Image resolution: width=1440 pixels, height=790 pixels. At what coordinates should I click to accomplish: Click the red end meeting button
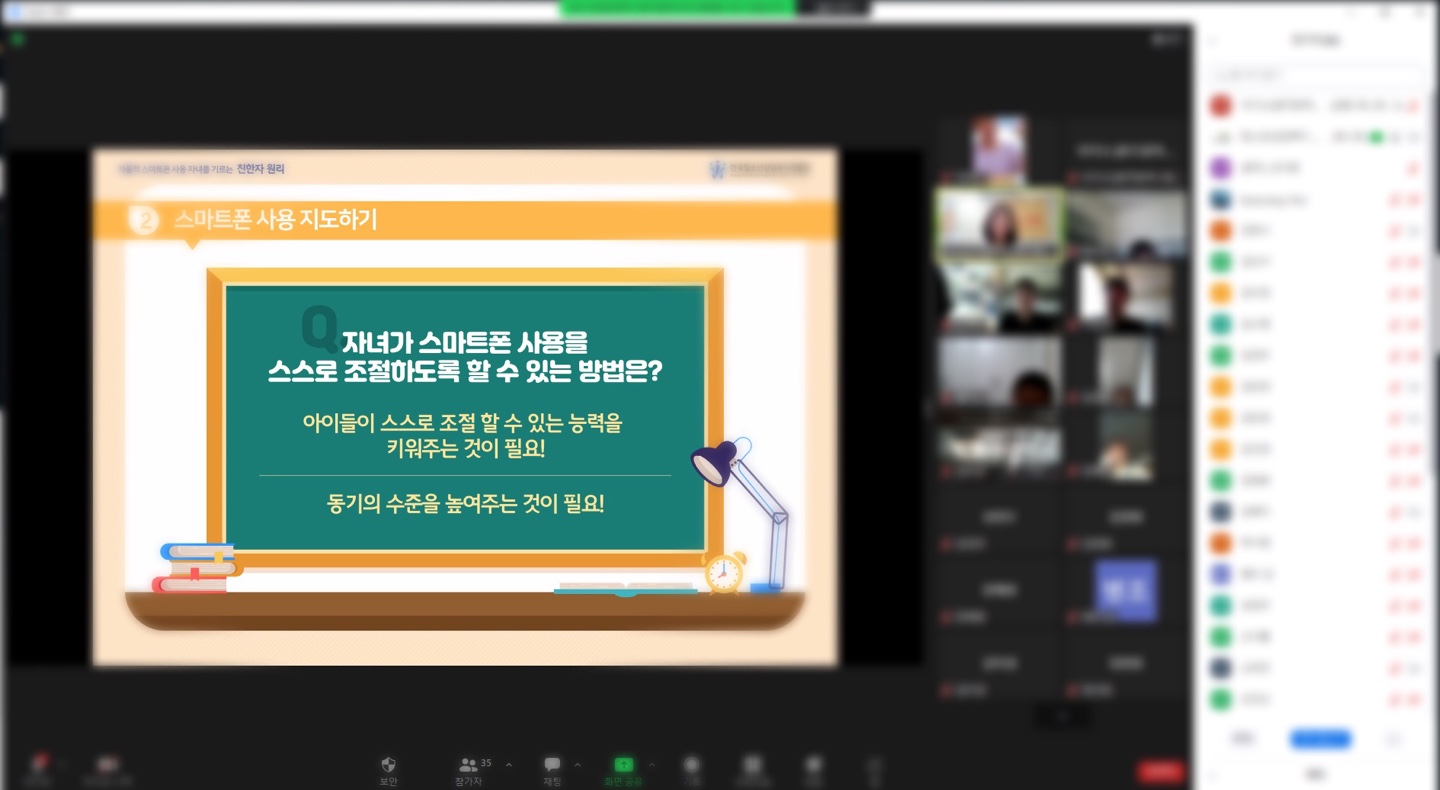click(x=1160, y=771)
